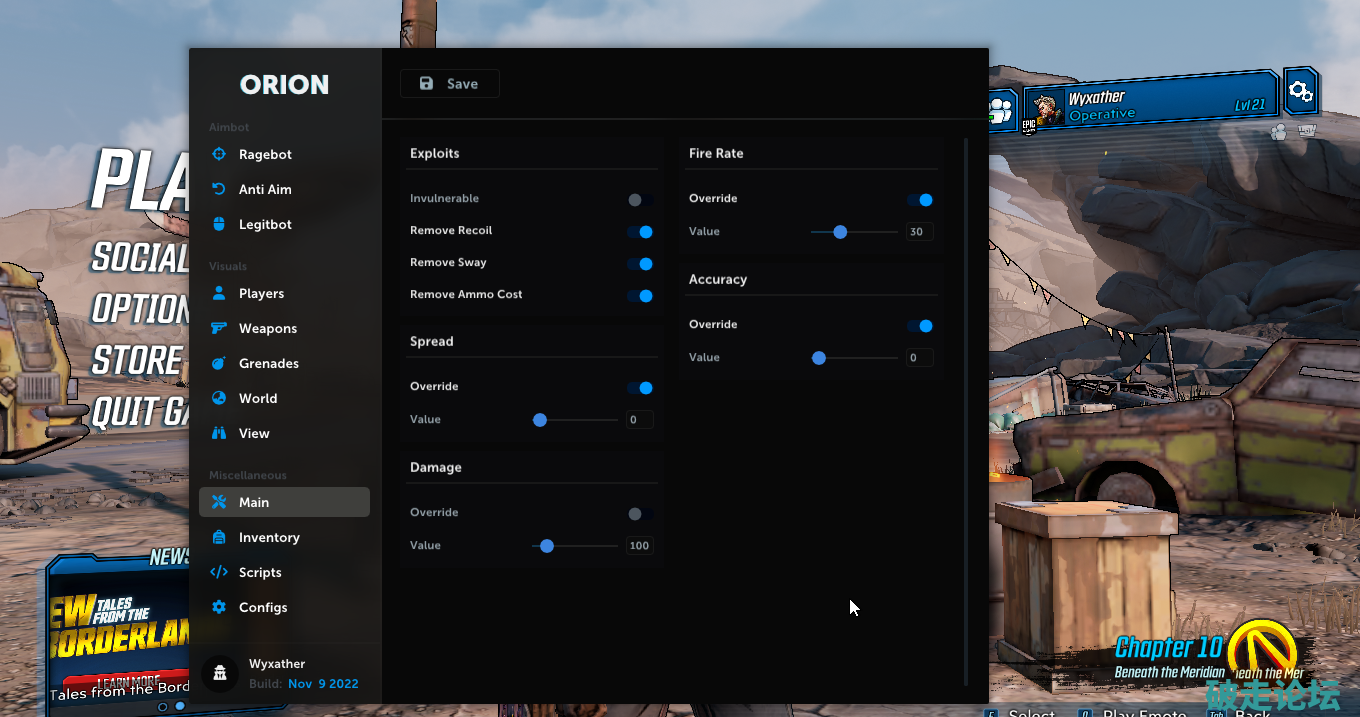
Task: Select the Grenades bomb icon
Action: pos(219,363)
